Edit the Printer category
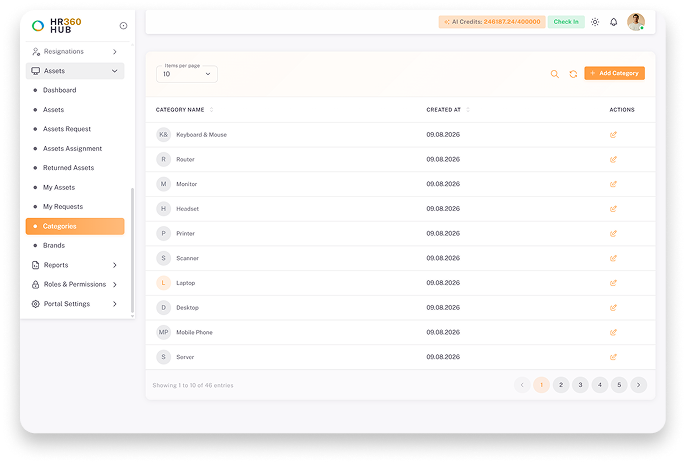The image size is (686, 464). 613,234
